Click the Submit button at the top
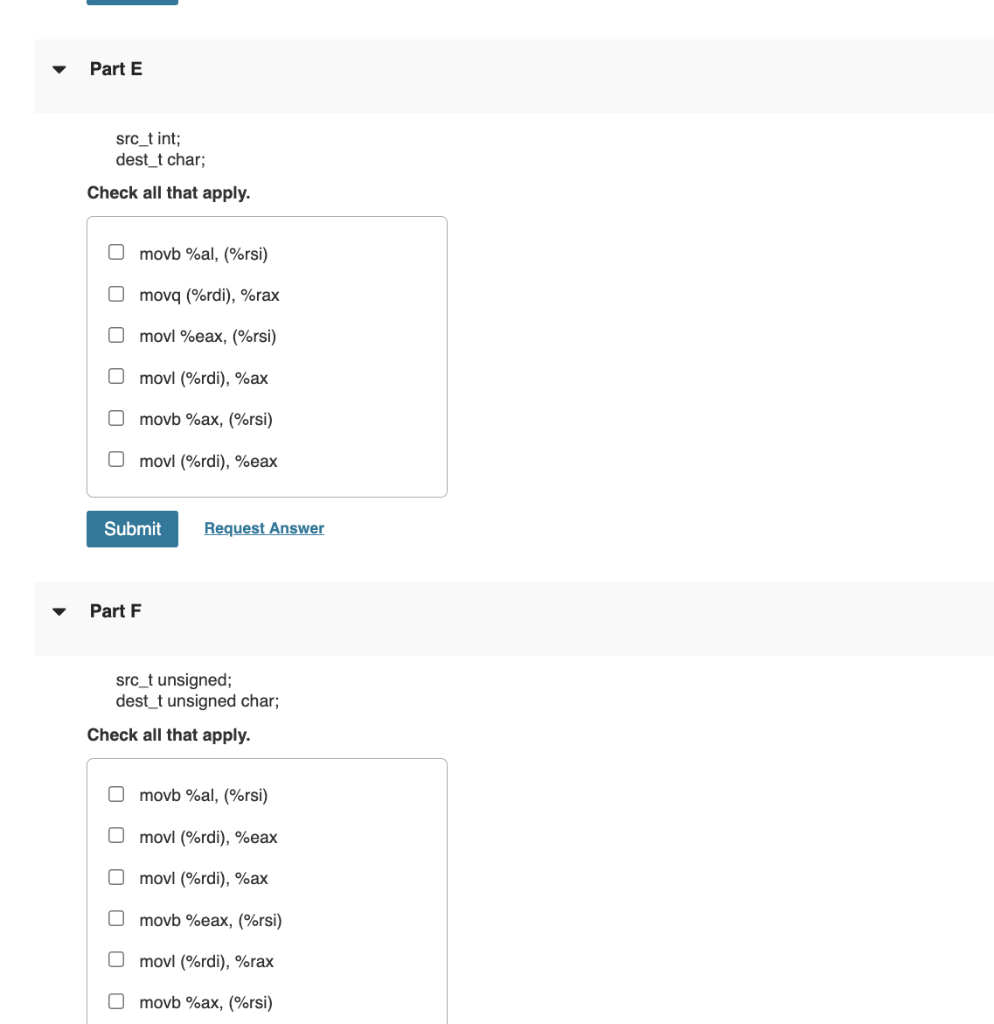994x1024 pixels. click(132, 3)
